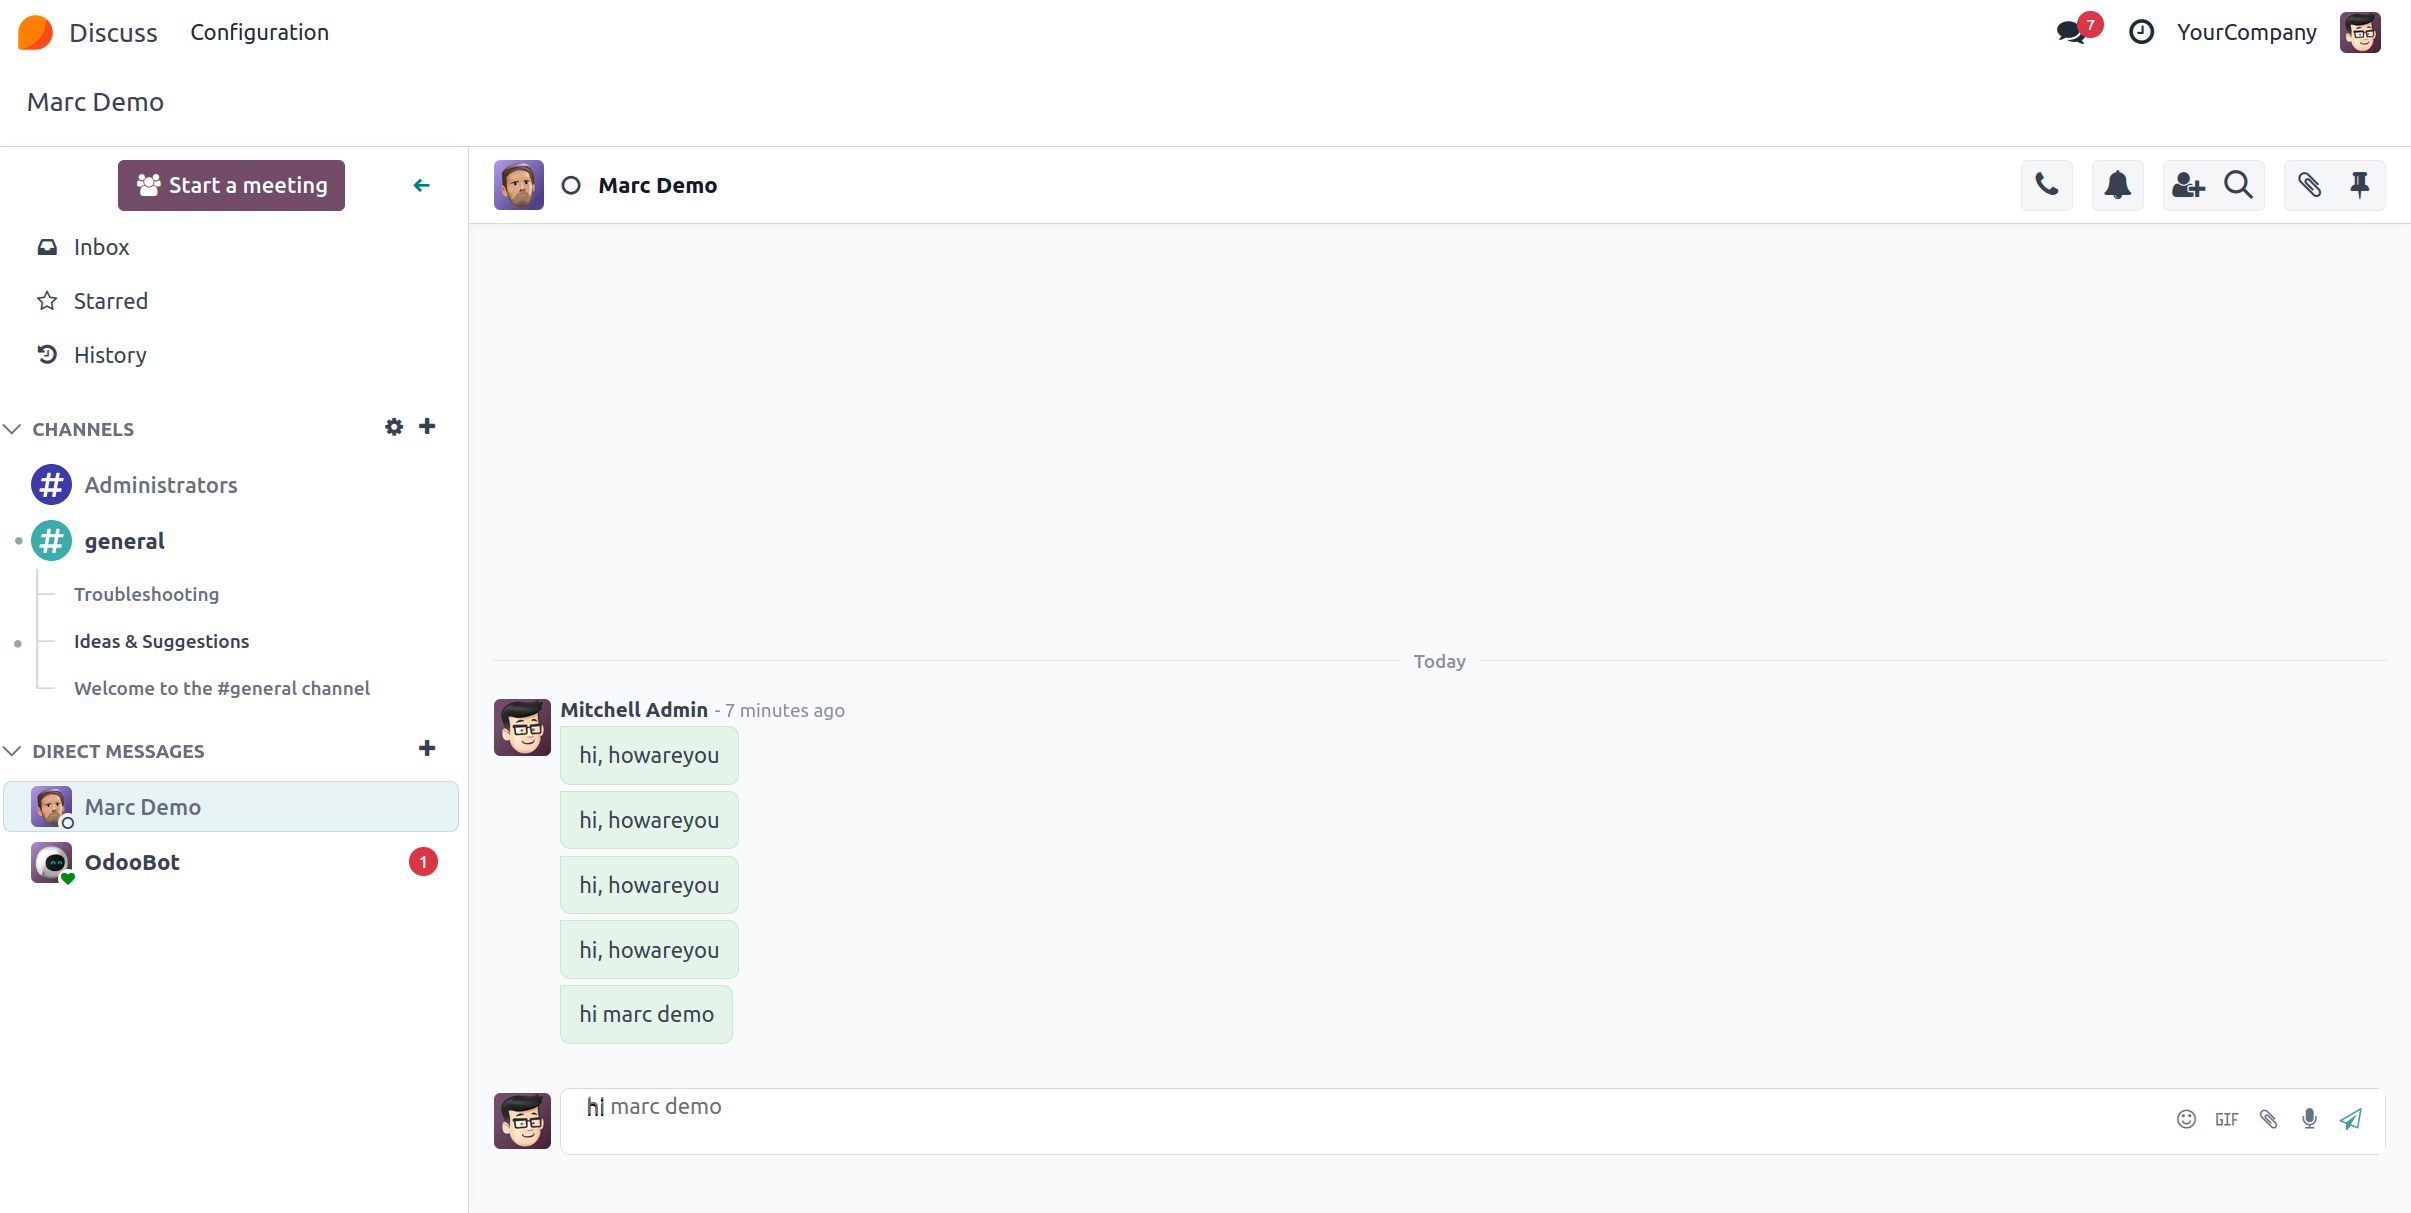The image size is (2411, 1213).
Task: Collapse the Channels section
Action: click(x=13, y=429)
